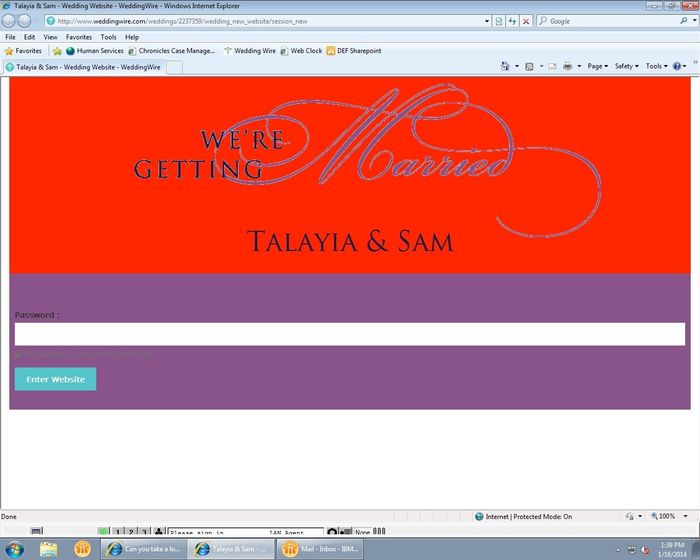Click into the Google search field
This screenshot has height=560, width=700.
(612, 21)
